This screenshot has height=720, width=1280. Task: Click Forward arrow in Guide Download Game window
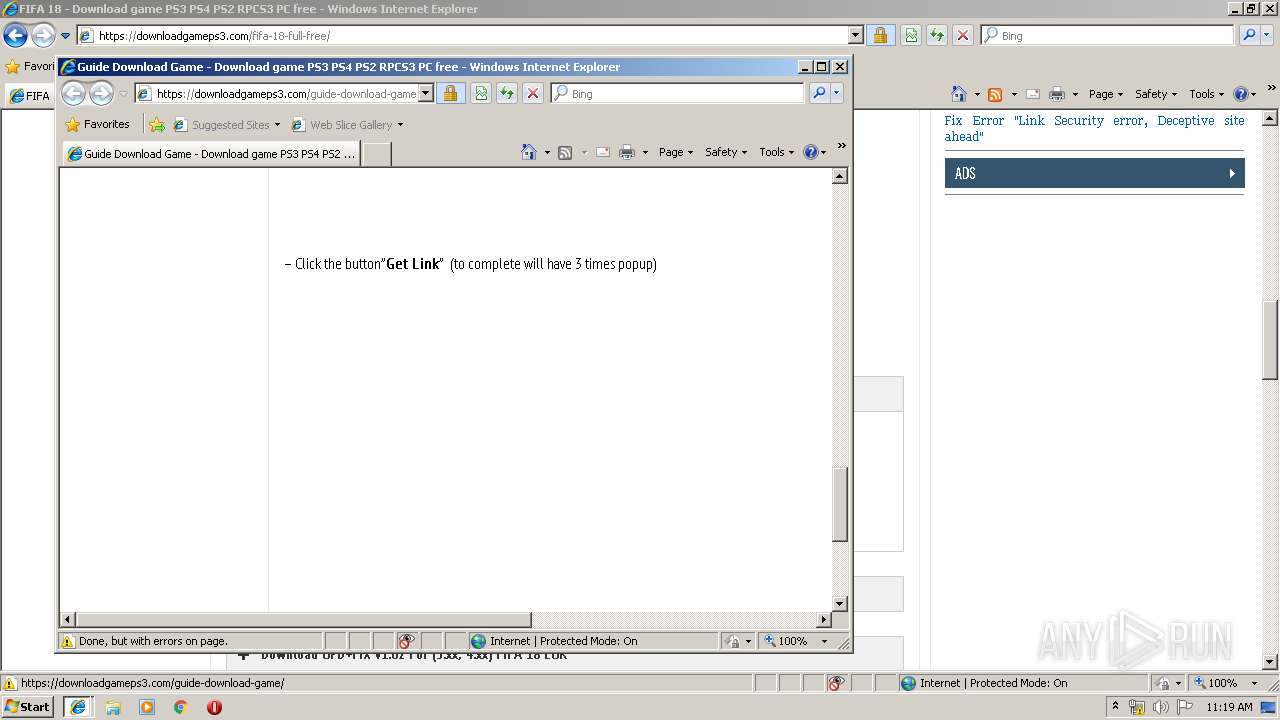(x=101, y=94)
